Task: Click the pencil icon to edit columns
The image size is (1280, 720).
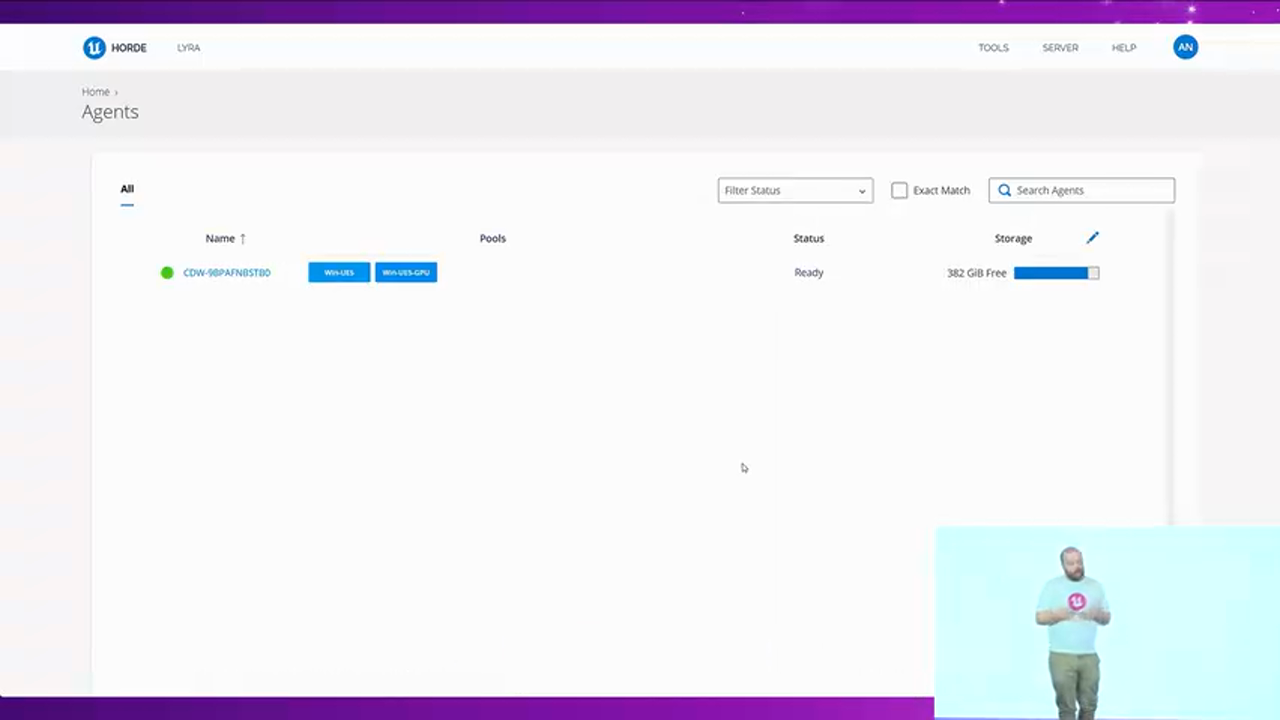Action: pyautogui.click(x=1092, y=237)
